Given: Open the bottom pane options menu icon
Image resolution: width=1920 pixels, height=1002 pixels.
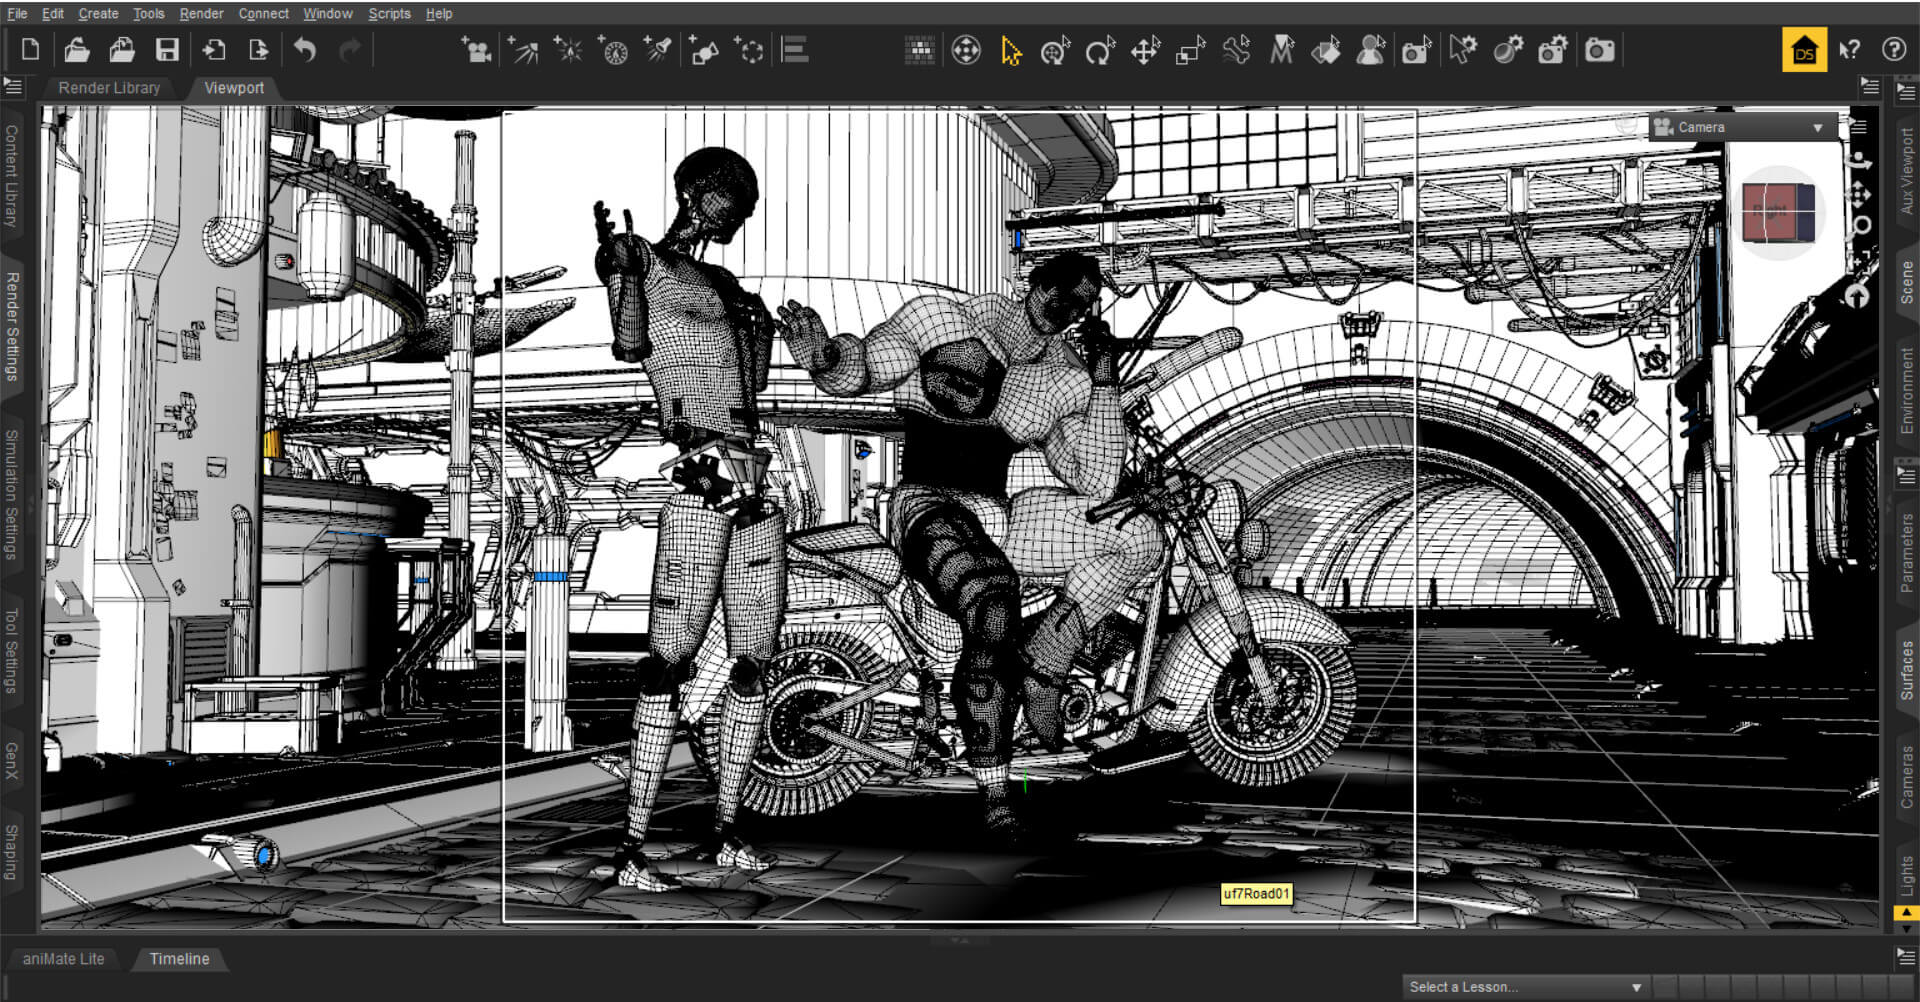Looking at the screenshot, I should point(1906,957).
